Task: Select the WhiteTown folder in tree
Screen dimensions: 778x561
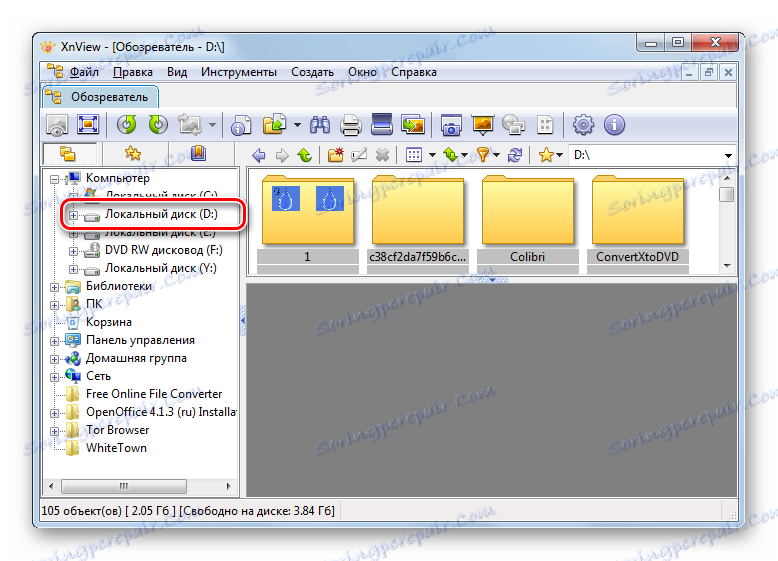Action: click(x=116, y=448)
